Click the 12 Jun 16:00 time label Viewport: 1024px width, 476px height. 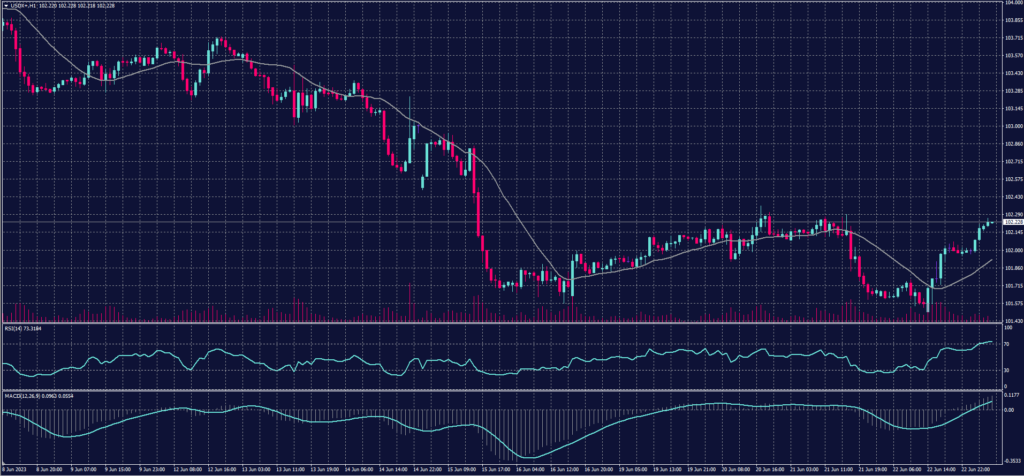point(225,467)
